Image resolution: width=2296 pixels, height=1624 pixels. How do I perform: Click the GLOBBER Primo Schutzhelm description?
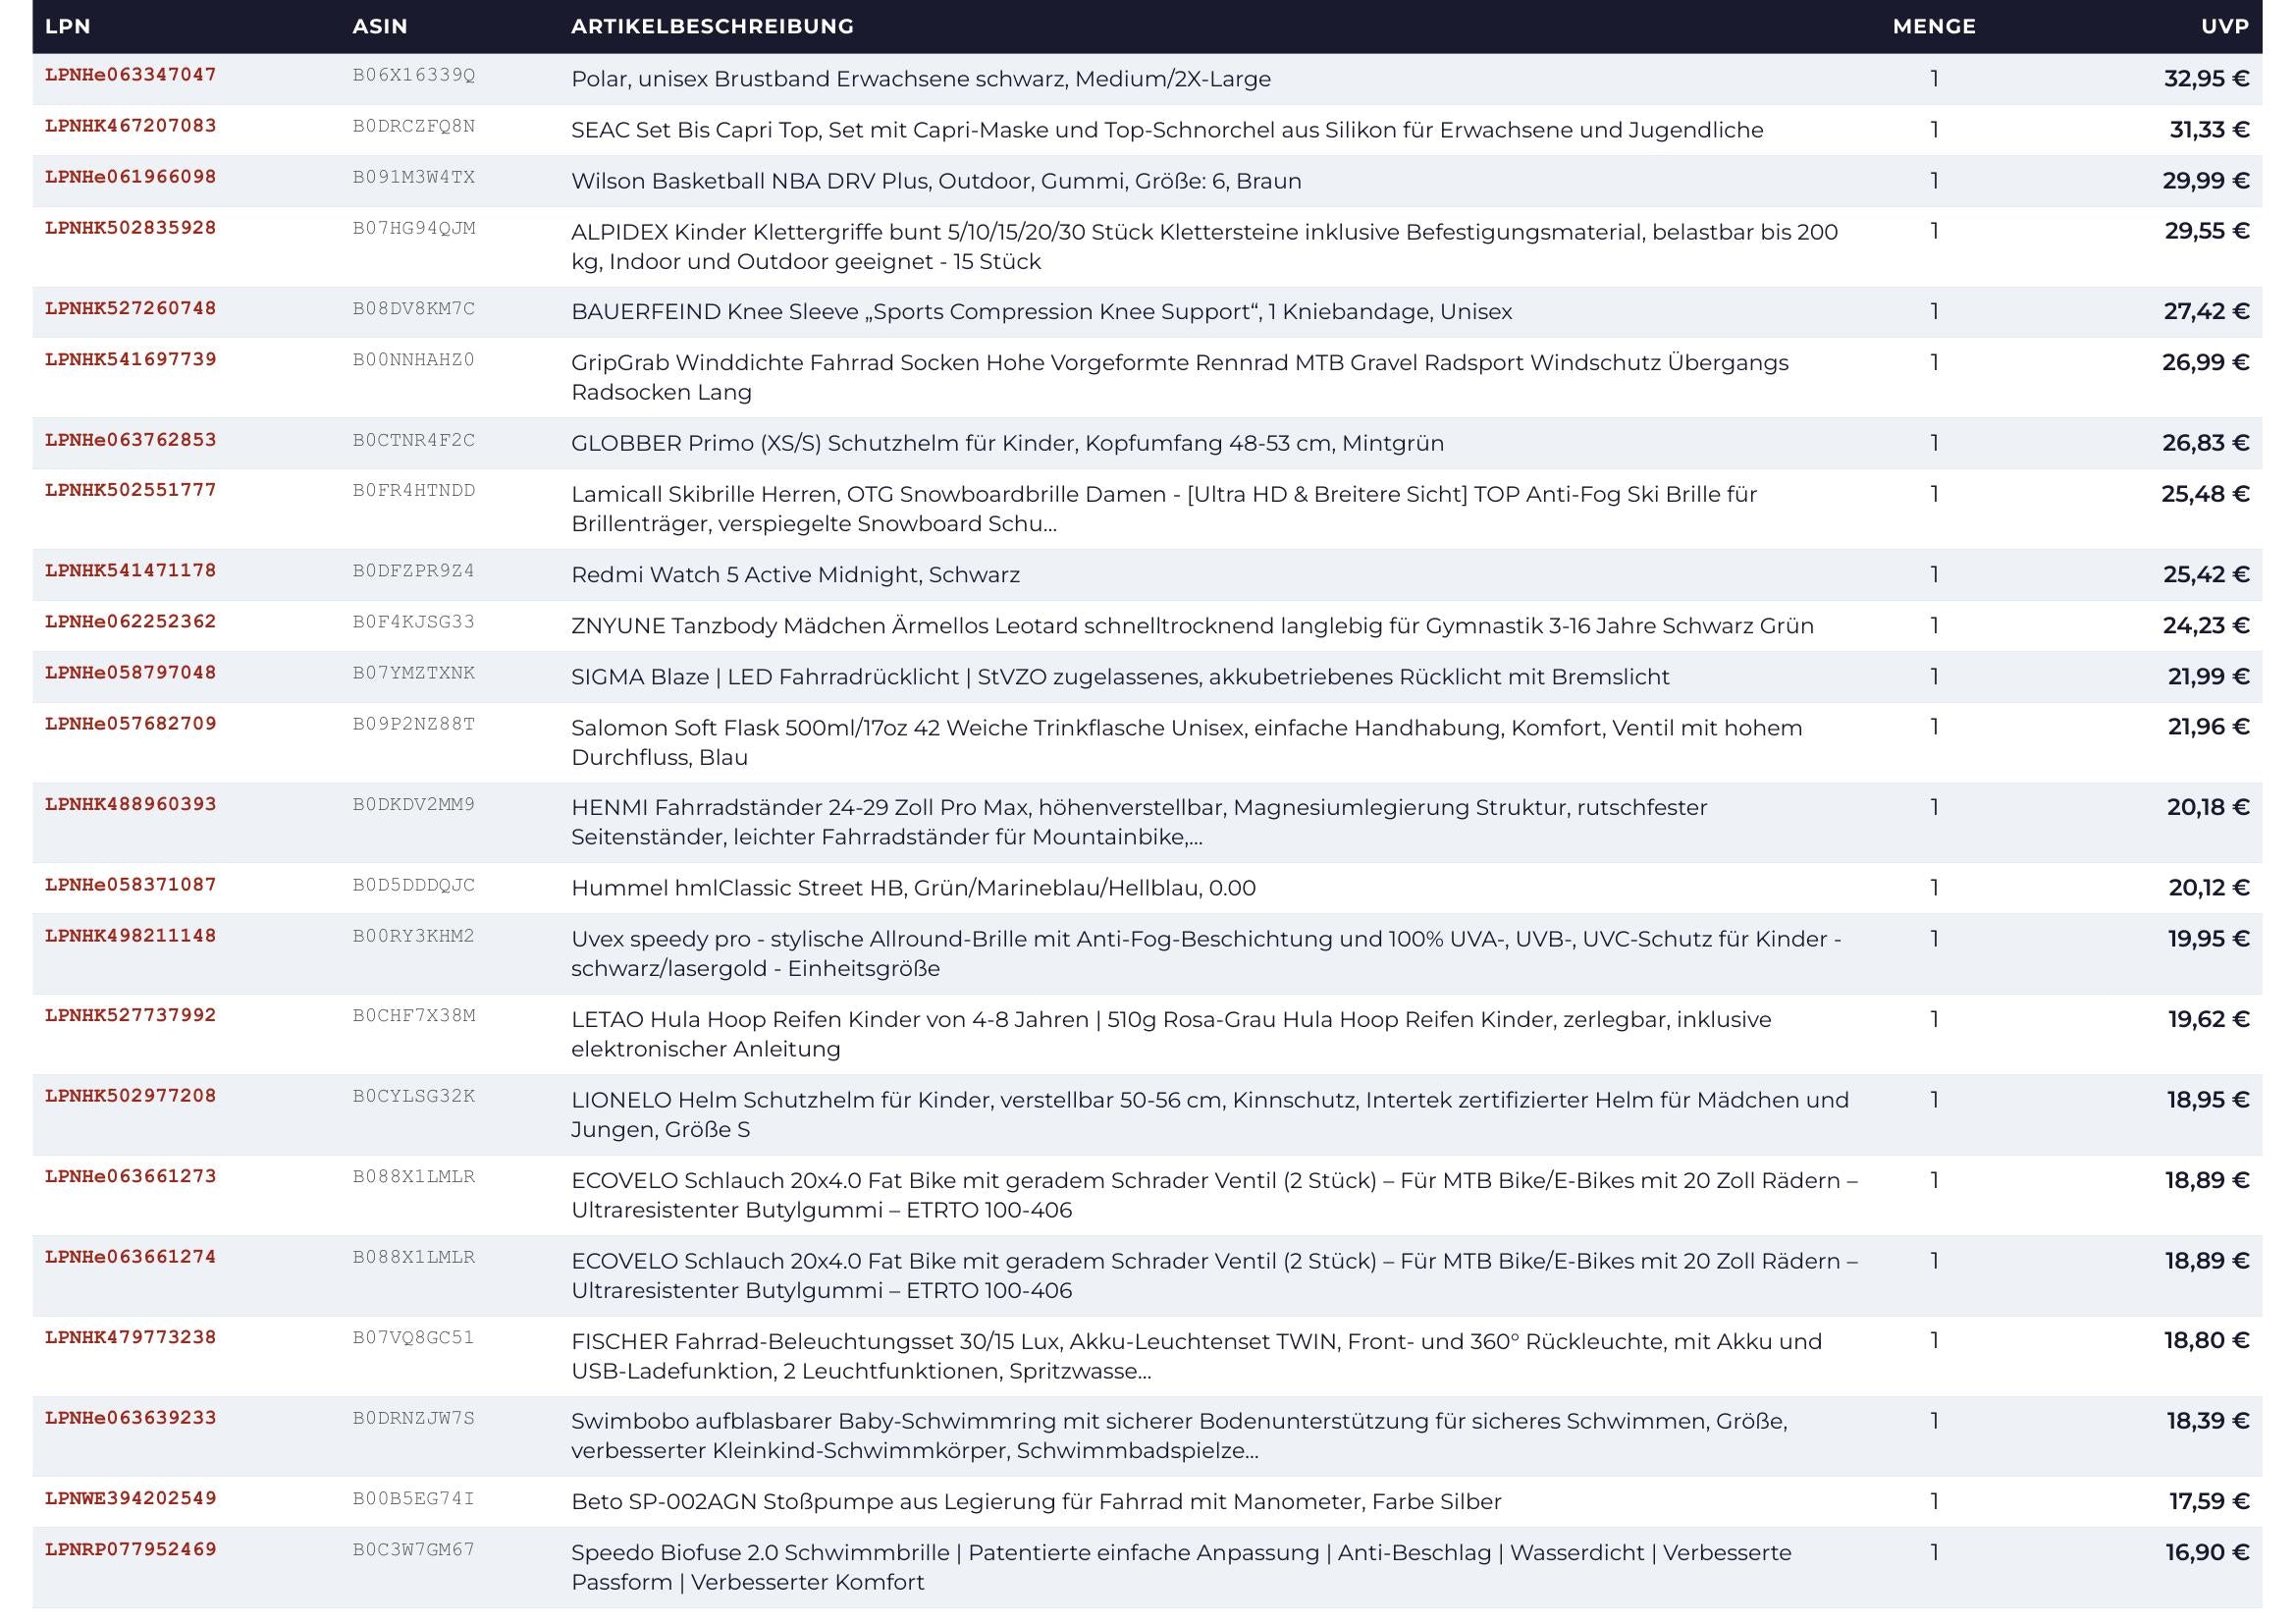point(1007,443)
